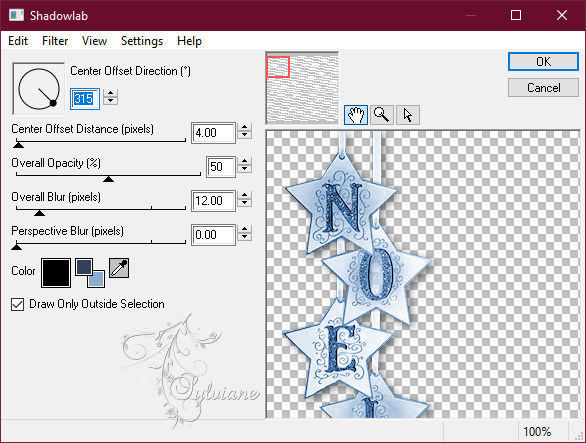Decrease Overall Opacity using down arrow
This screenshot has width=586, height=443.
pos(244,169)
